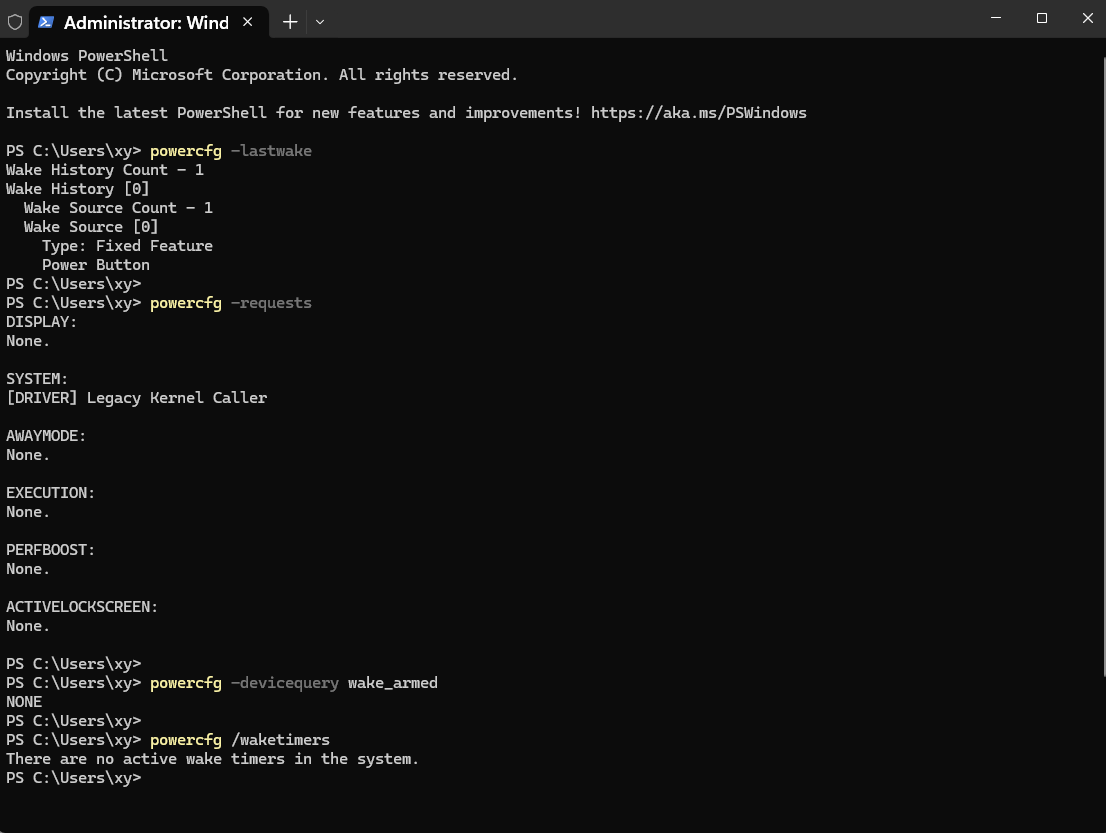
Task: Select the Administrator: Wind tab
Action: pyautogui.click(x=148, y=22)
